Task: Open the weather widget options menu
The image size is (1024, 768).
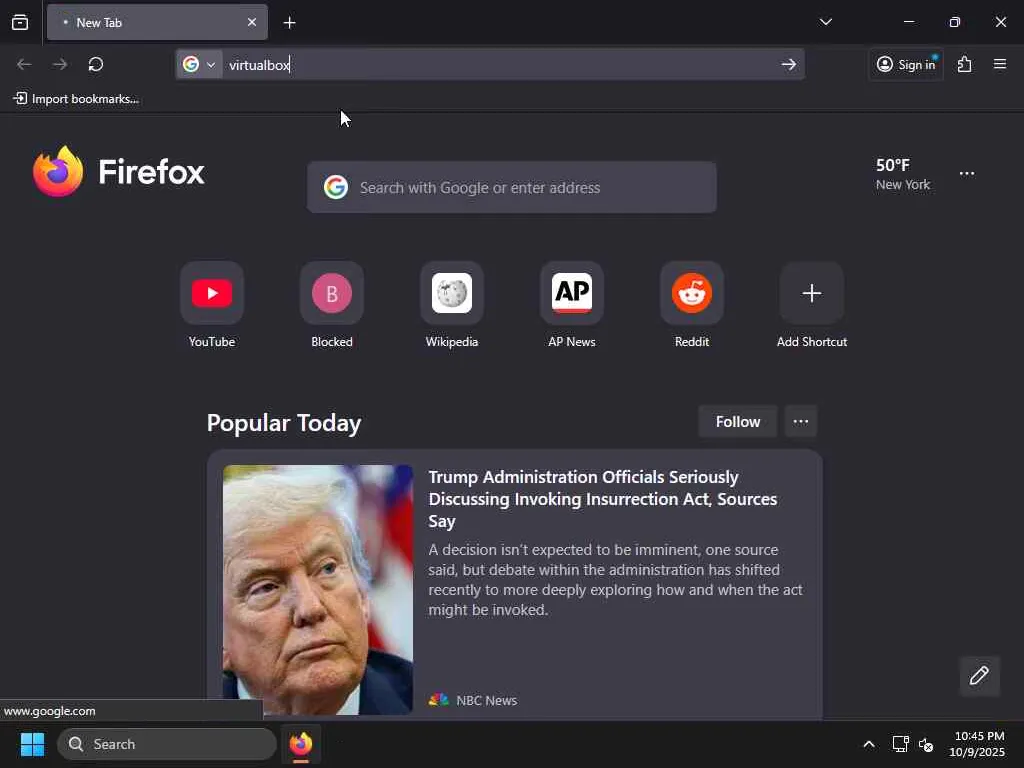Action: 967,174
